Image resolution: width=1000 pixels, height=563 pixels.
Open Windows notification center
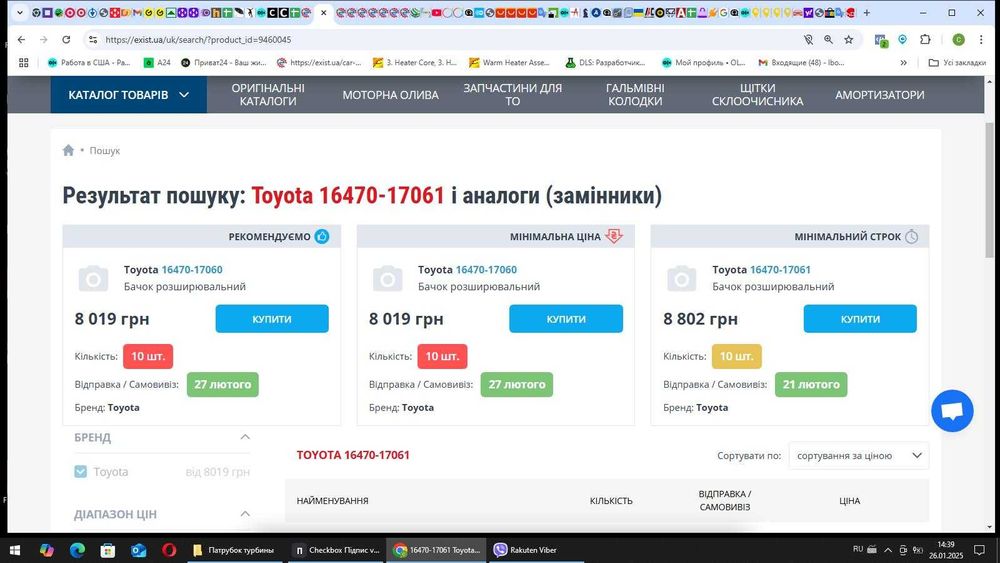(x=980, y=550)
